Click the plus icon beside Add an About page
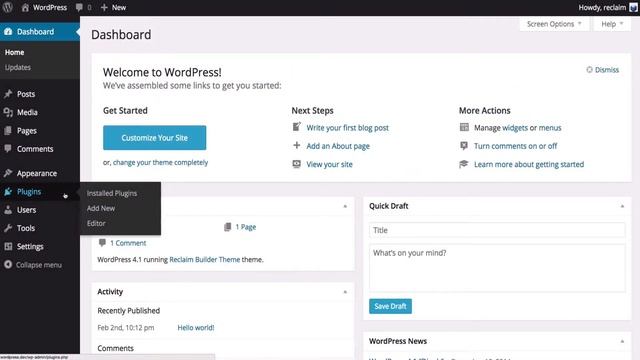The image size is (640, 360). click(297, 145)
